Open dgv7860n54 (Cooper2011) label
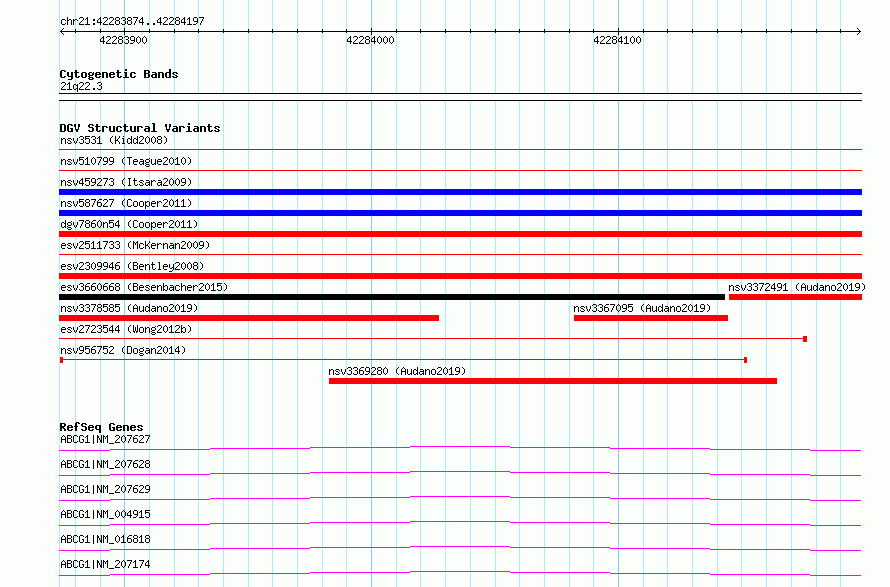Screen dimensions: 890x587 click(129, 224)
